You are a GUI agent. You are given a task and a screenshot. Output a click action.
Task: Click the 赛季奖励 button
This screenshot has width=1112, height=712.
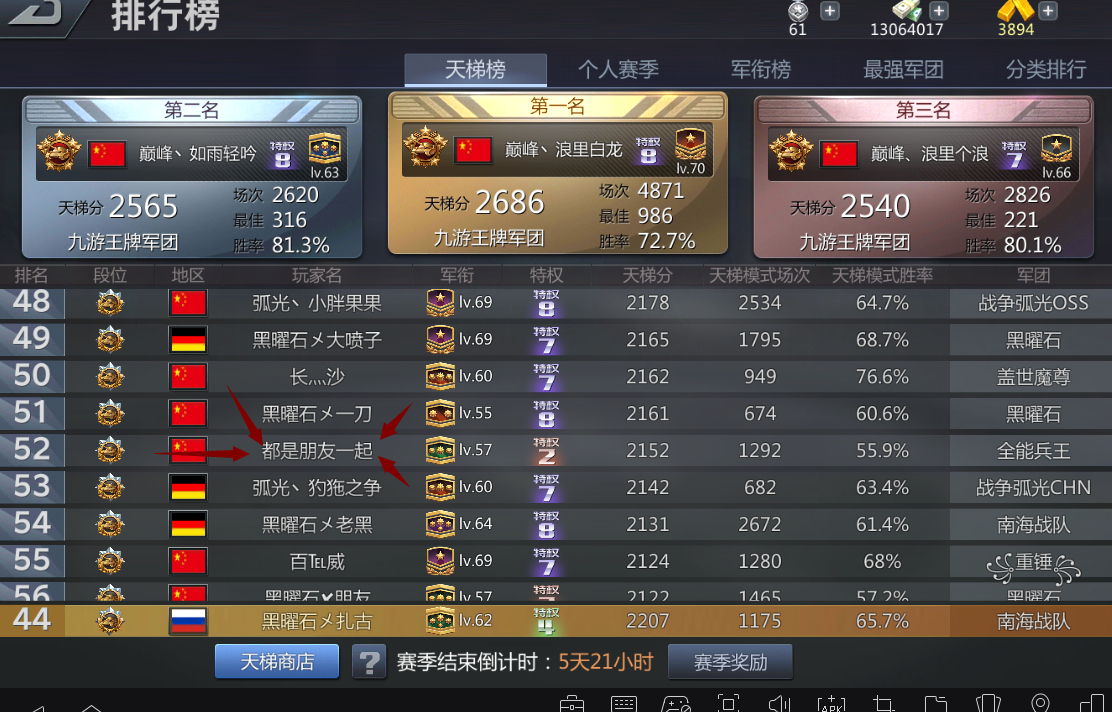coord(730,662)
